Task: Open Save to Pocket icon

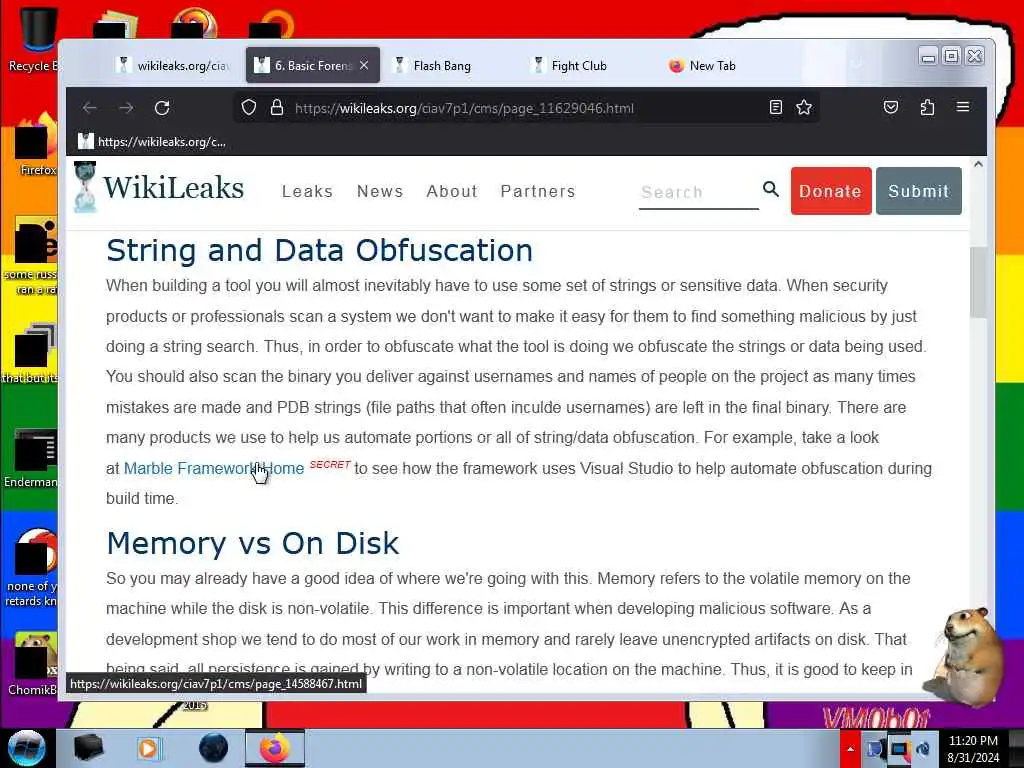Action: tap(891, 107)
